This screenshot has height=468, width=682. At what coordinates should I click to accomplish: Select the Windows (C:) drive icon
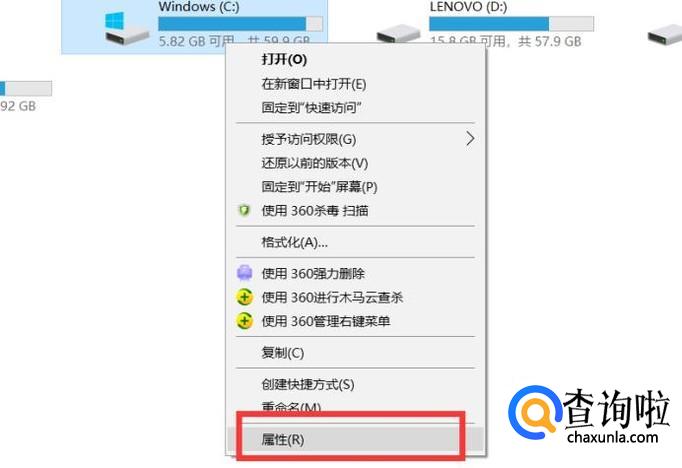coord(127,28)
